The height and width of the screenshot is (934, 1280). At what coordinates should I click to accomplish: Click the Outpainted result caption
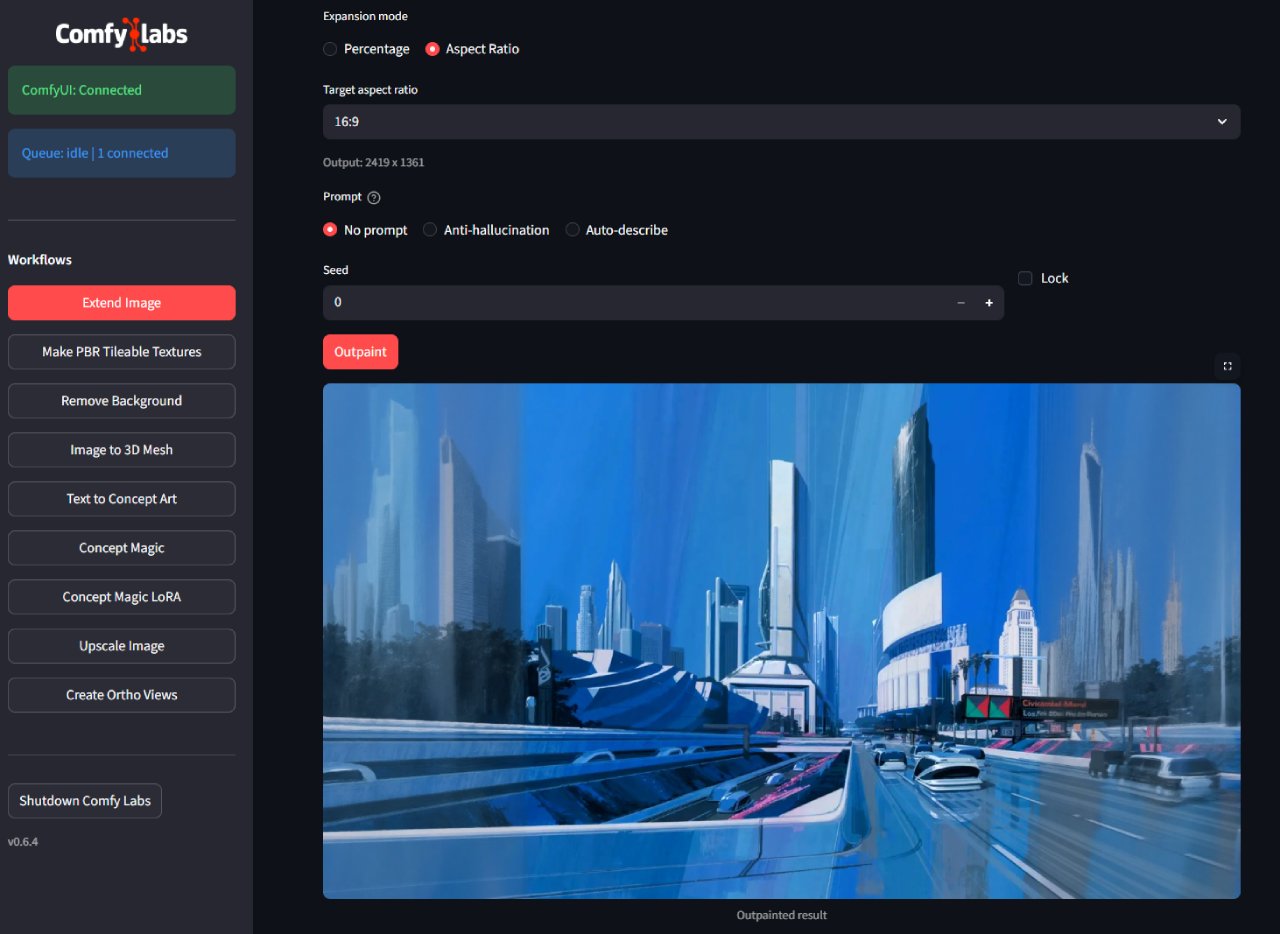pyautogui.click(x=781, y=915)
